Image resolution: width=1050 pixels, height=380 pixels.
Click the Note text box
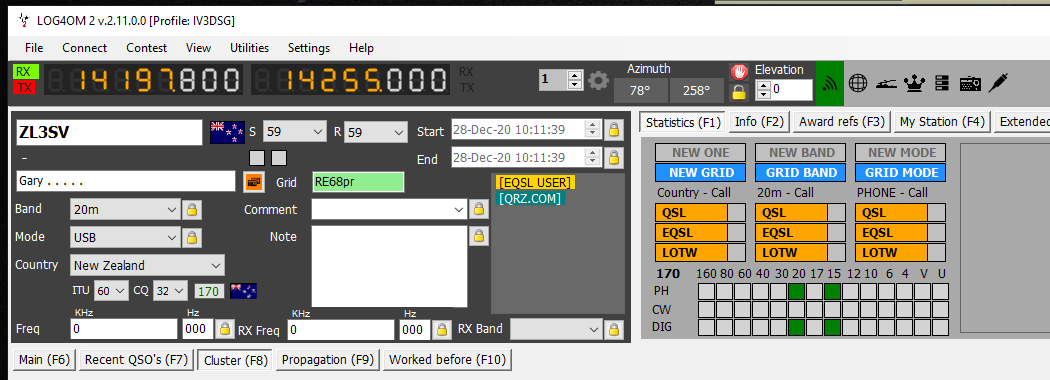(389, 266)
